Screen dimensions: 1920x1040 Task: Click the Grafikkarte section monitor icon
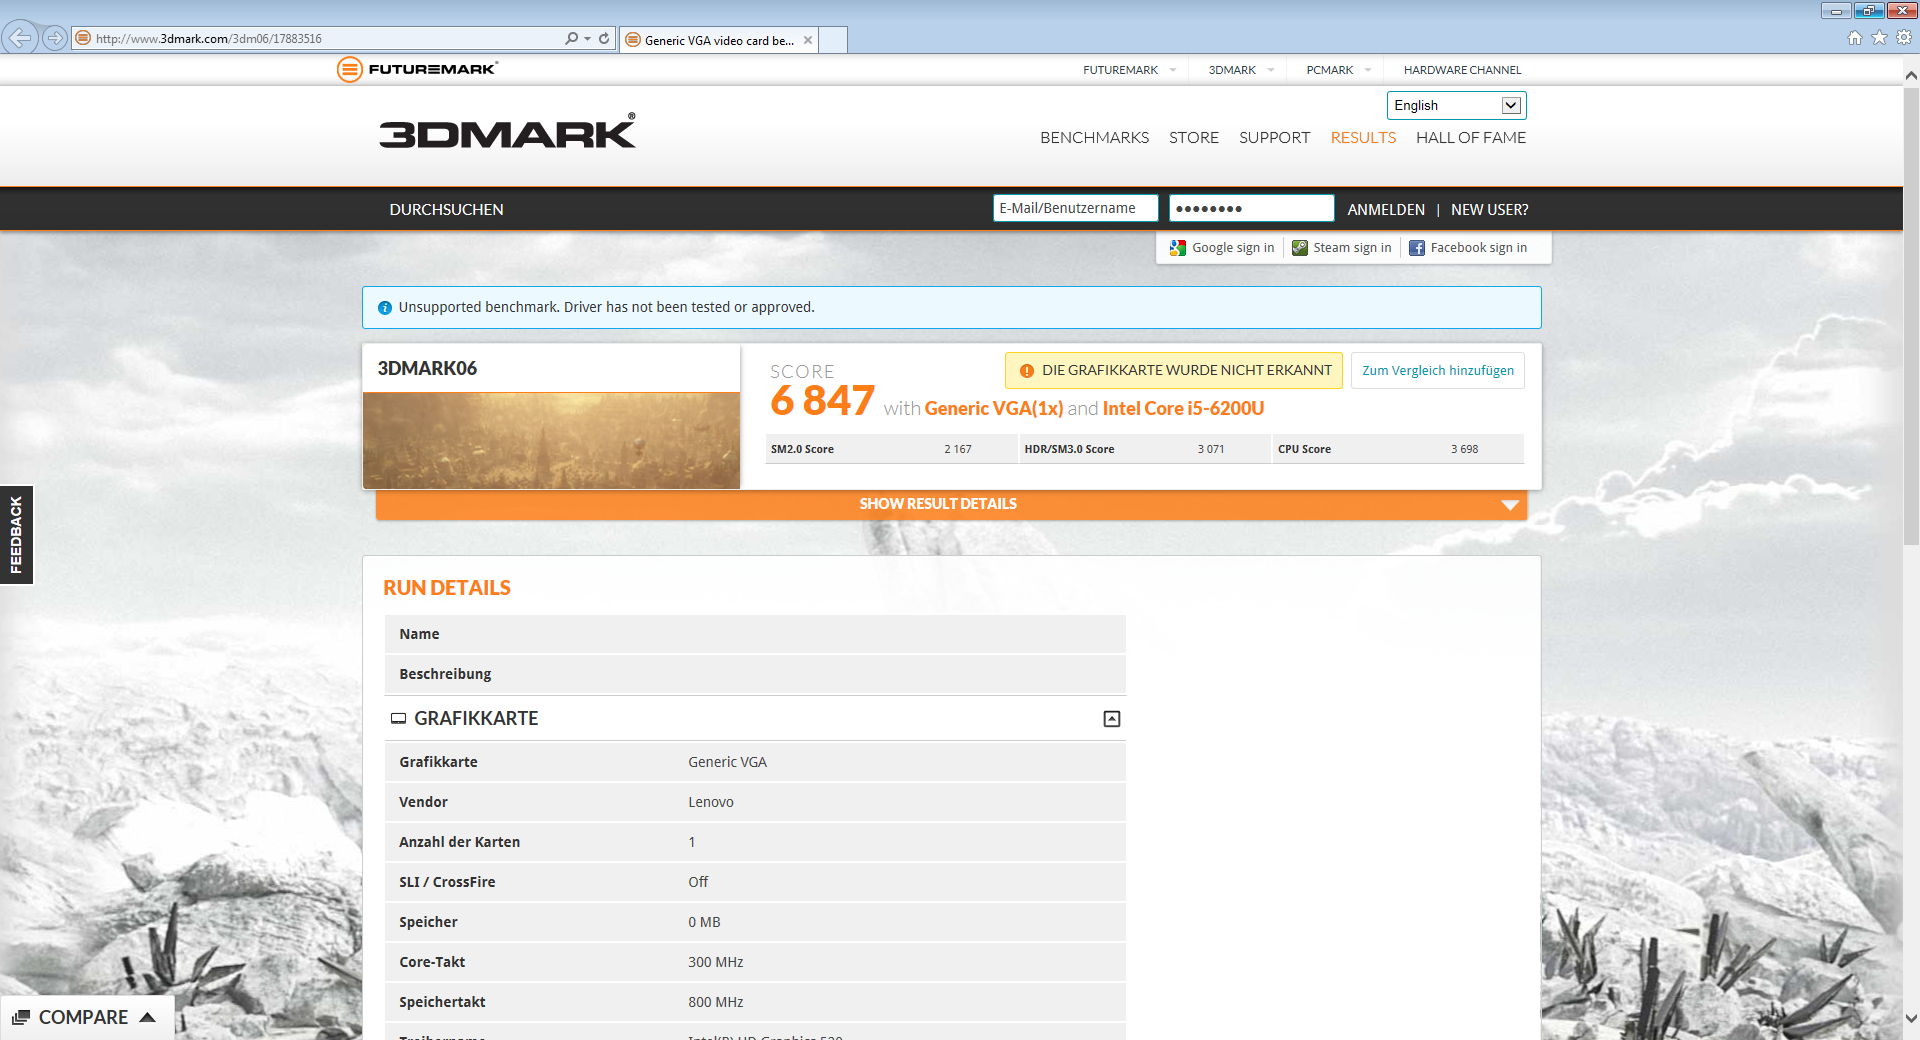[x=398, y=718]
